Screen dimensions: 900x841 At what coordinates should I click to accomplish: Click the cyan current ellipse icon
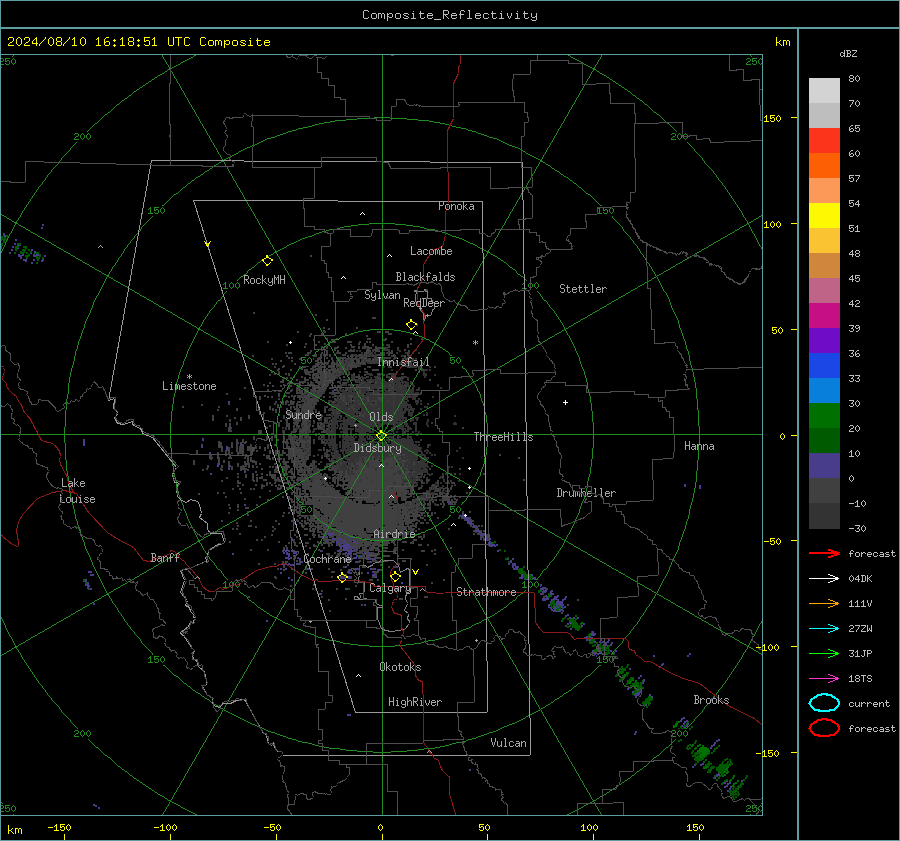824,703
